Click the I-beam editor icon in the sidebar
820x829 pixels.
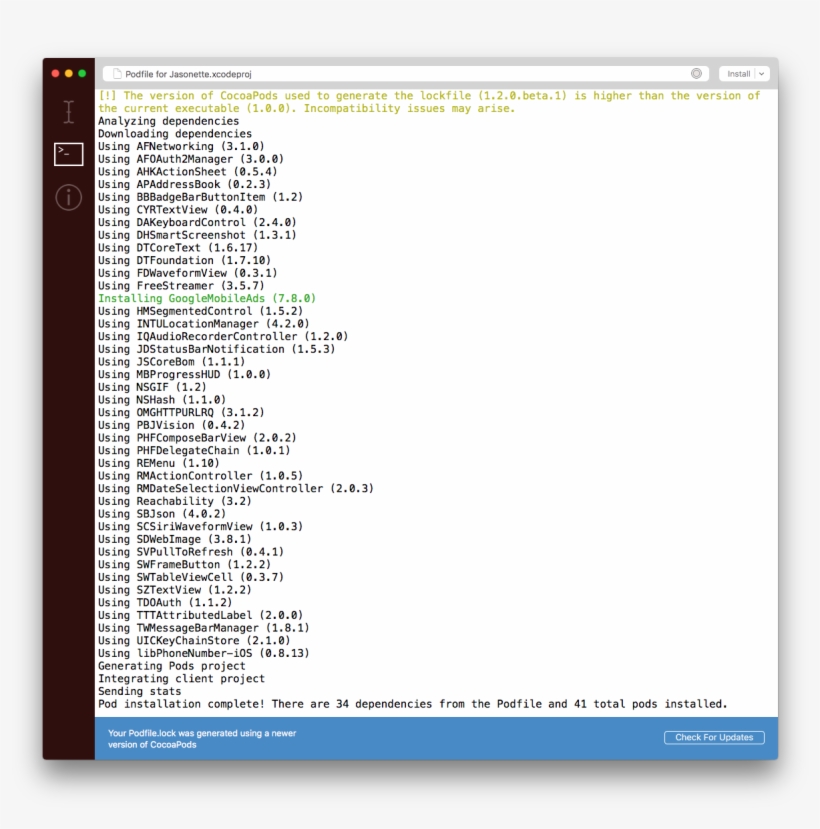pyautogui.click(x=68, y=112)
